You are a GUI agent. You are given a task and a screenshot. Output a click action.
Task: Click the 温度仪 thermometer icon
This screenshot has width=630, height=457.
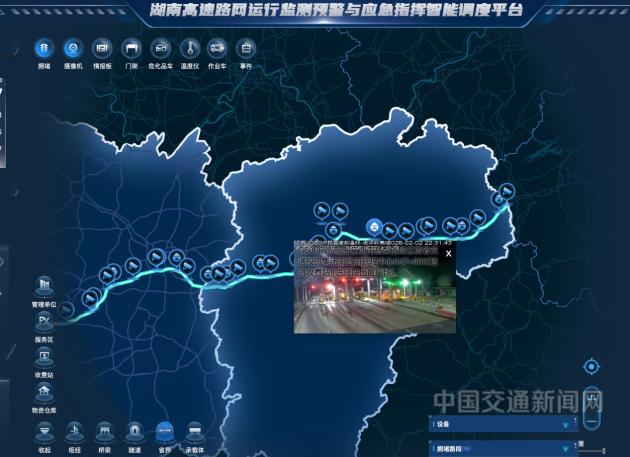(x=189, y=48)
